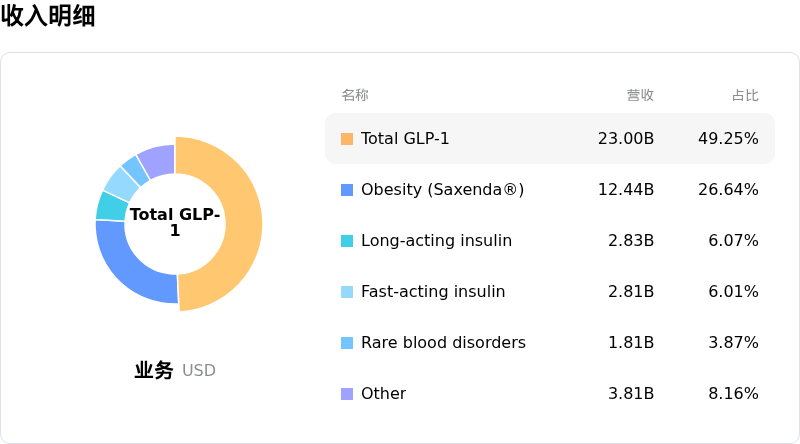Click the light blue Fast-acting insulin swatch
The width and height of the screenshot is (800, 444).
tap(347, 292)
